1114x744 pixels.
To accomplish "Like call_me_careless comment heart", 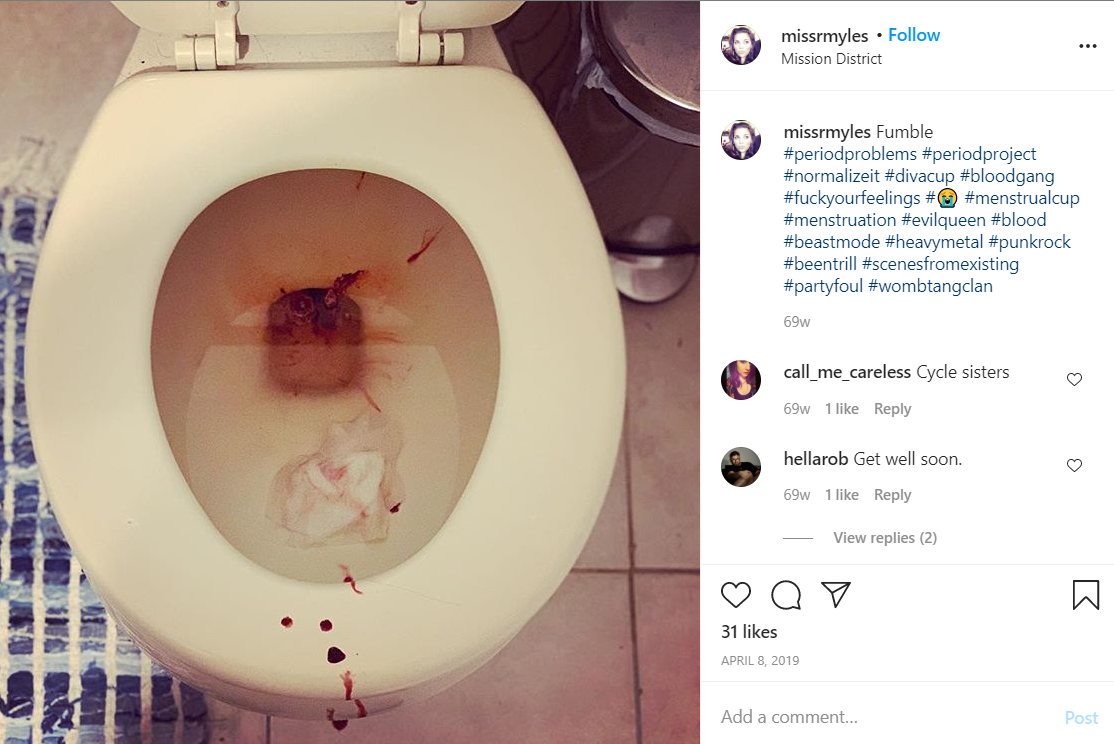I will (1074, 379).
